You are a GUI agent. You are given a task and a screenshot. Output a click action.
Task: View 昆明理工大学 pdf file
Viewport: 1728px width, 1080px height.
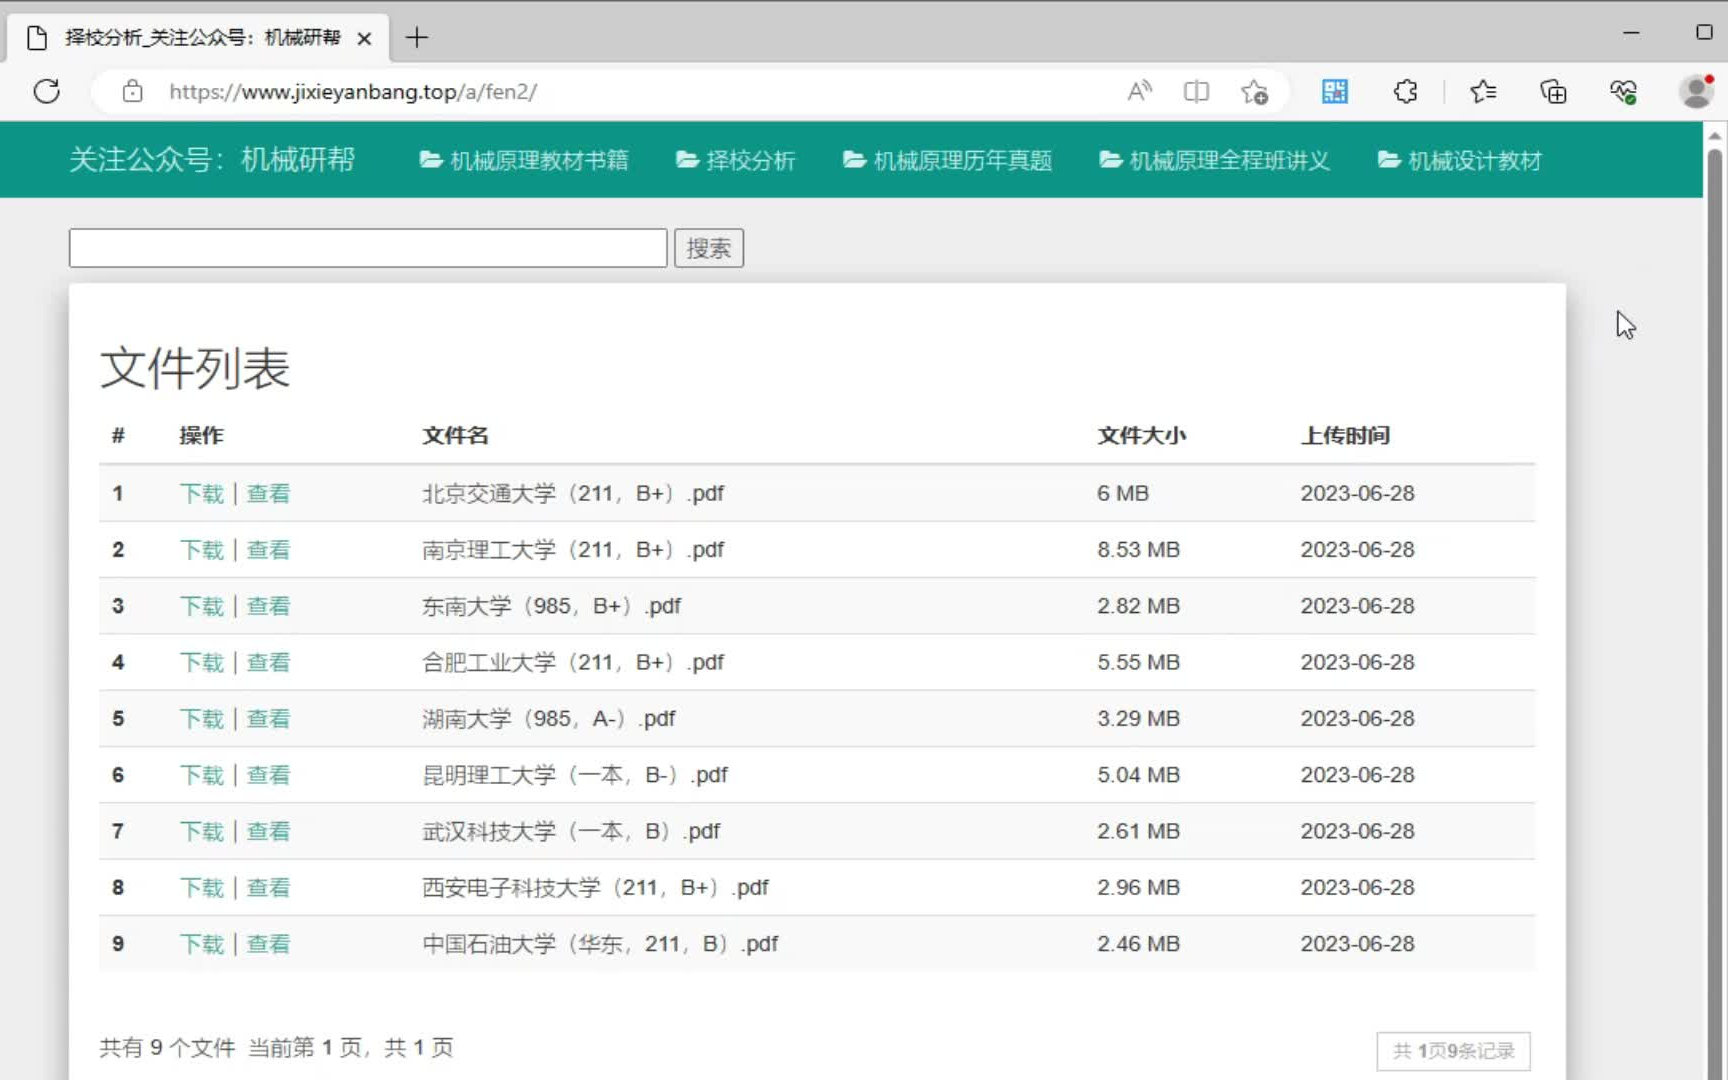pos(268,775)
